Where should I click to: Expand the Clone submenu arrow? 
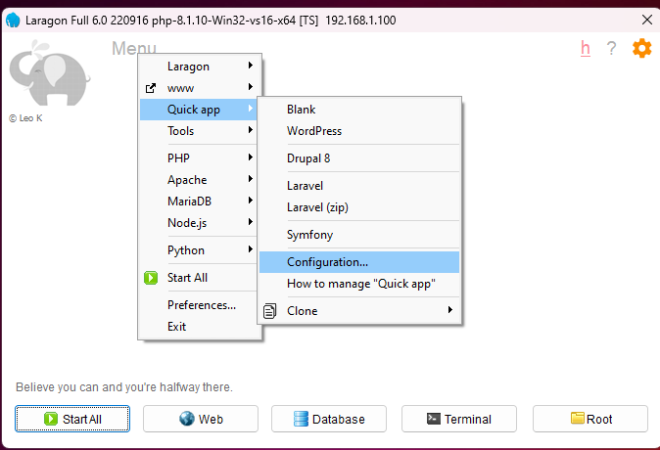click(x=450, y=310)
